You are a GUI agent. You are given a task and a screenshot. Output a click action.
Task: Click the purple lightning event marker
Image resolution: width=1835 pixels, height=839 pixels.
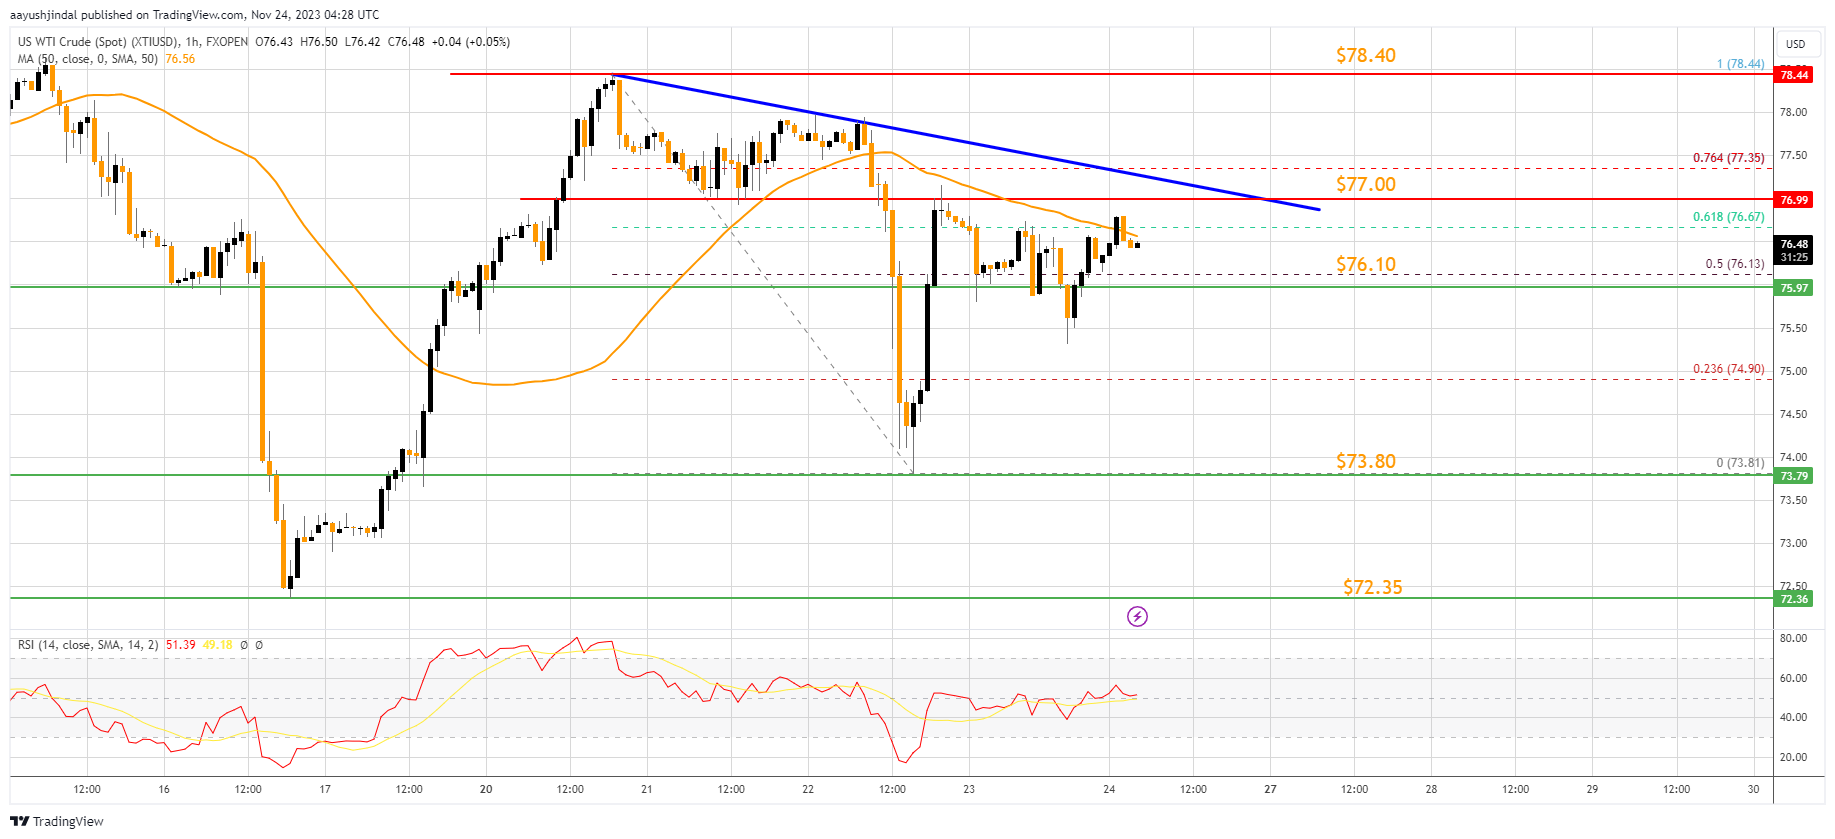pos(1137,616)
